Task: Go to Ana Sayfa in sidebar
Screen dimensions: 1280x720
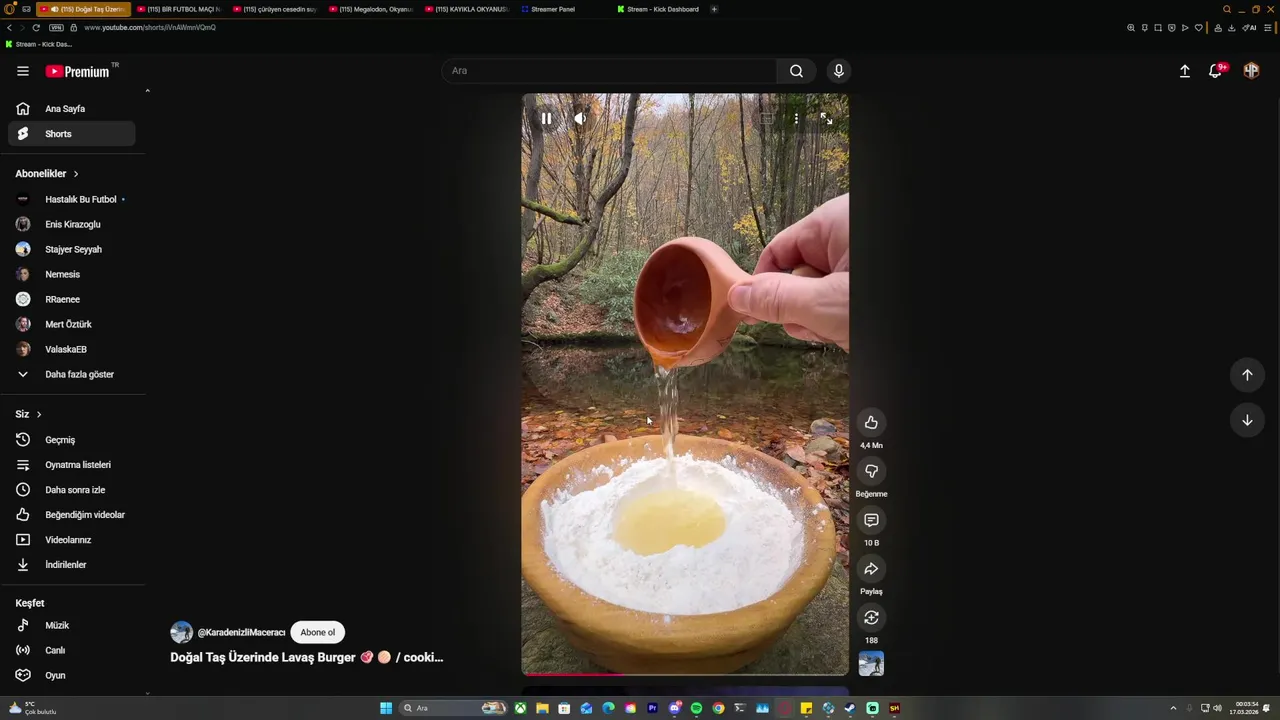Action: 72,109
